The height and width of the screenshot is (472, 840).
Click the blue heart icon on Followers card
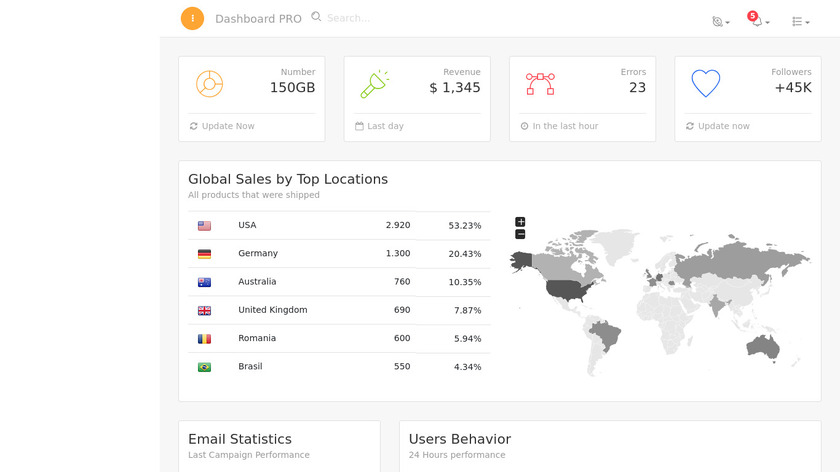tap(705, 84)
